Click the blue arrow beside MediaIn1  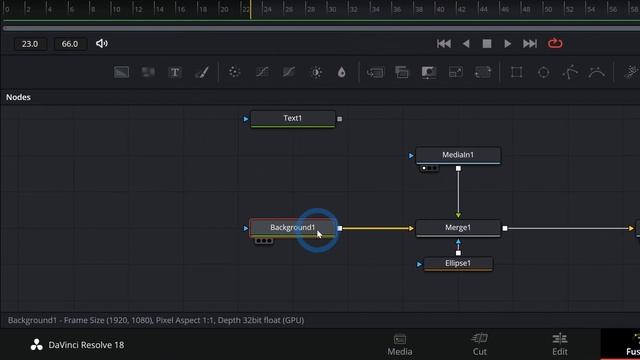[x=411, y=156]
